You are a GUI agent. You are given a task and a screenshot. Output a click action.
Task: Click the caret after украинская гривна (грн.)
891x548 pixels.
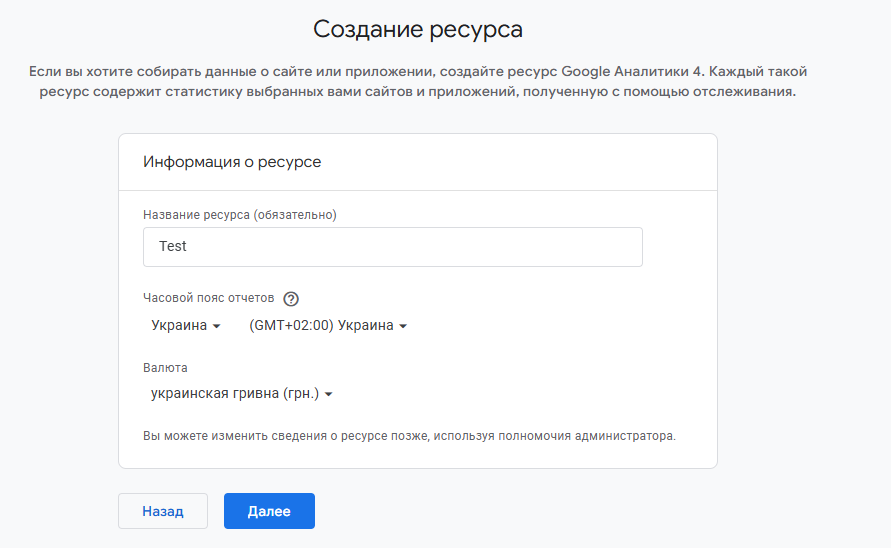(x=328, y=395)
